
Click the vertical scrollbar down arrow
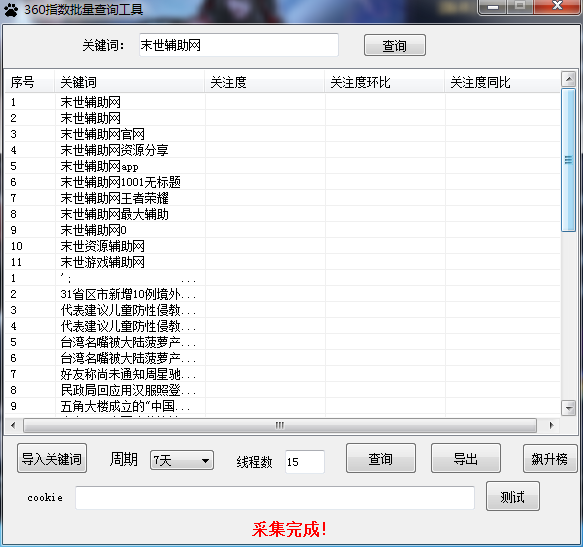click(x=568, y=408)
